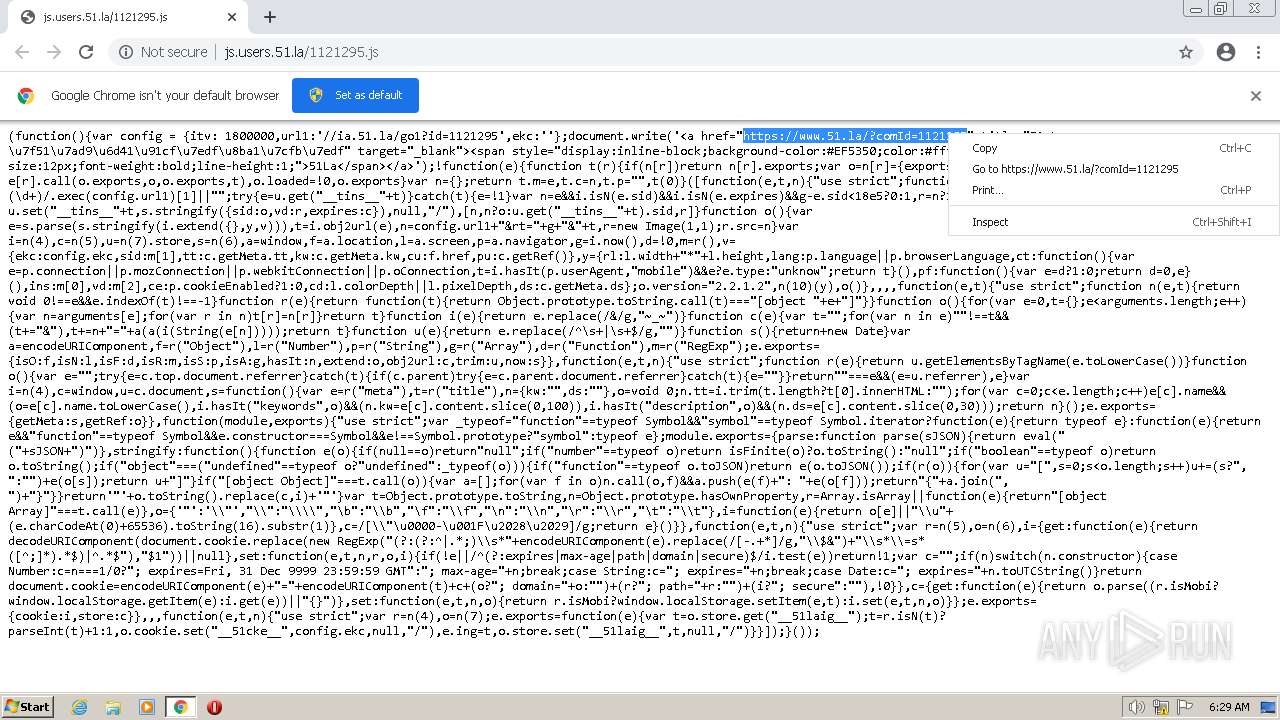The height and width of the screenshot is (720, 1280).
Task: Click the 6:29 AM clock
Action: click(1229, 707)
